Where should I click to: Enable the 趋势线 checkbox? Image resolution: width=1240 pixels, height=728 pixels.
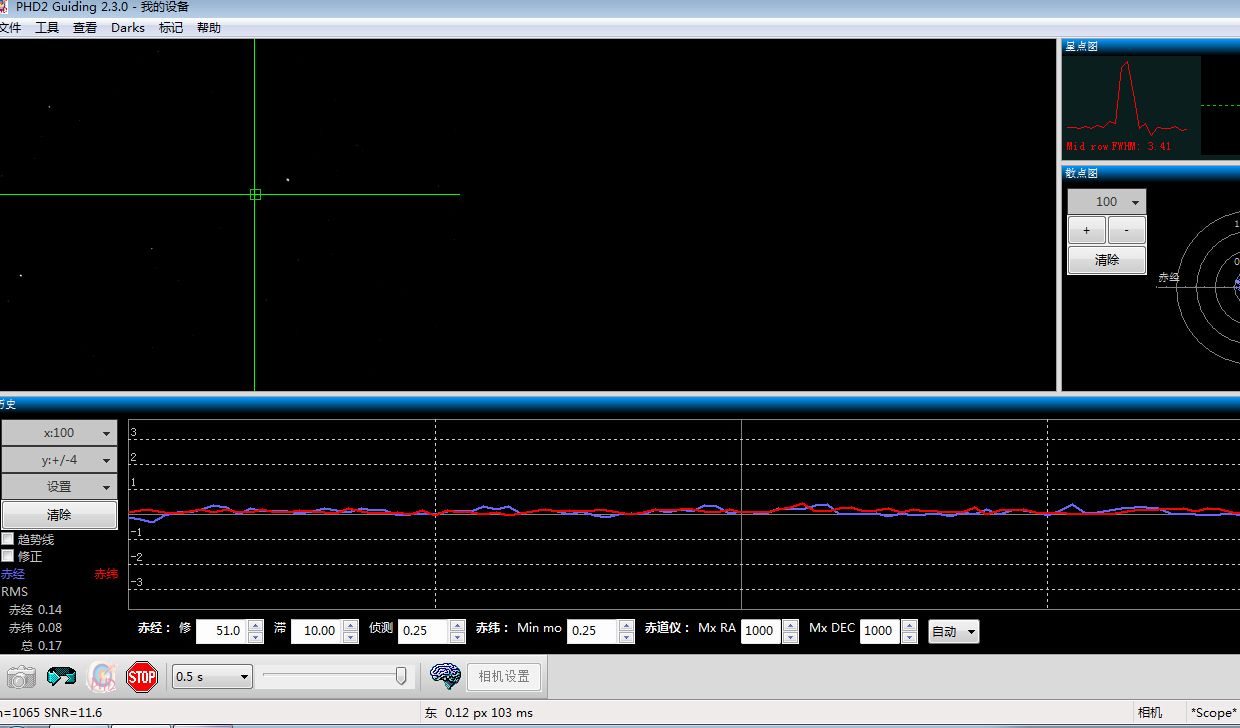(x=8, y=539)
